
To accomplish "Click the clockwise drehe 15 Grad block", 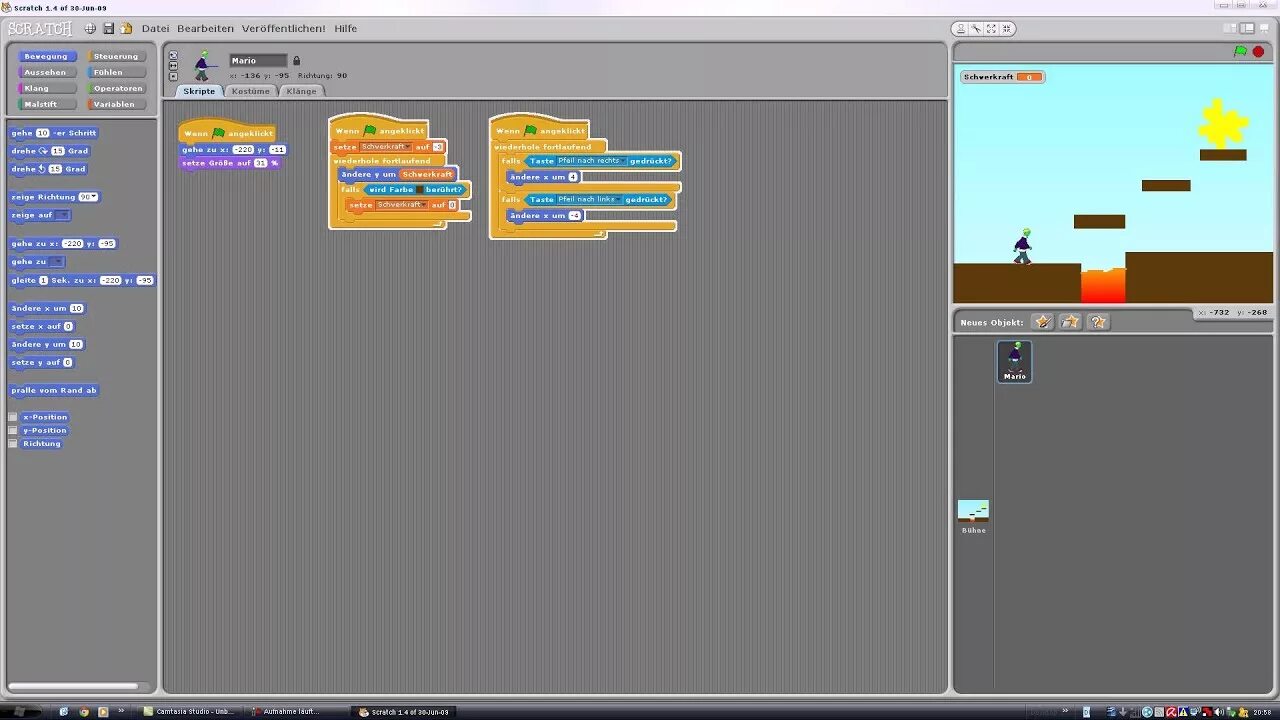I will click(x=49, y=151).
